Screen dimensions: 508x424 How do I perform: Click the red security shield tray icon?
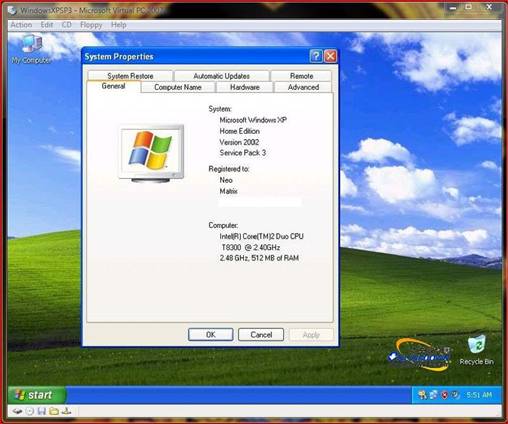pos(444,395)
